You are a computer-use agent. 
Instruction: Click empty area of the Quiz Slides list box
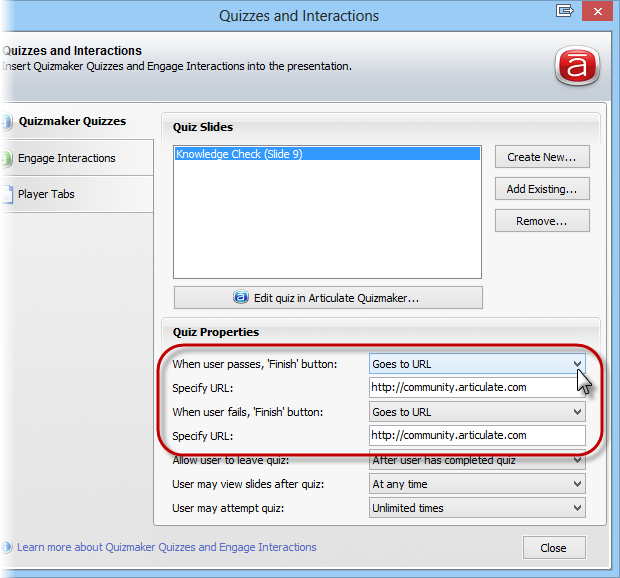pyautogui.click(x=327, y=219)
